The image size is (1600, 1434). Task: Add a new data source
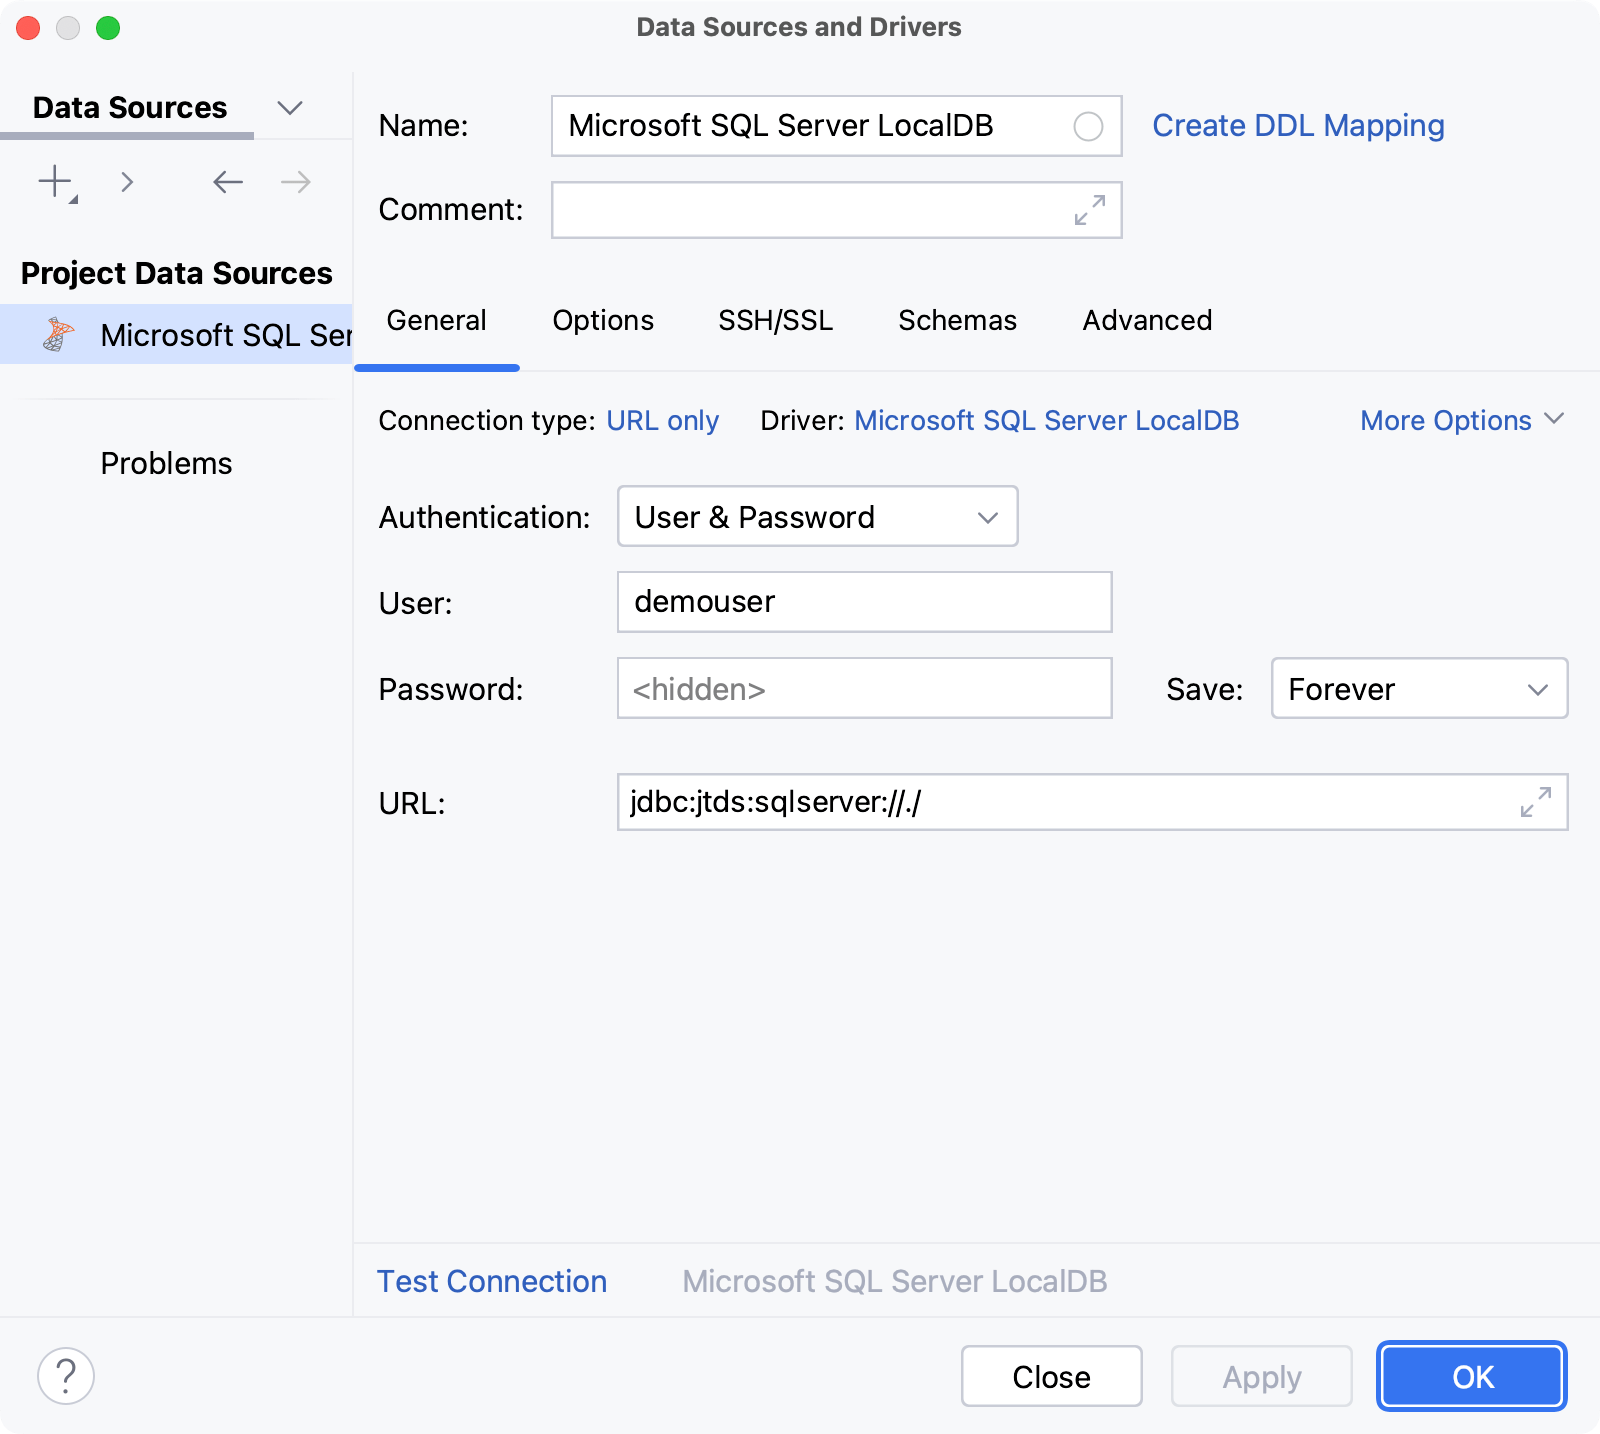click(54, 182)
